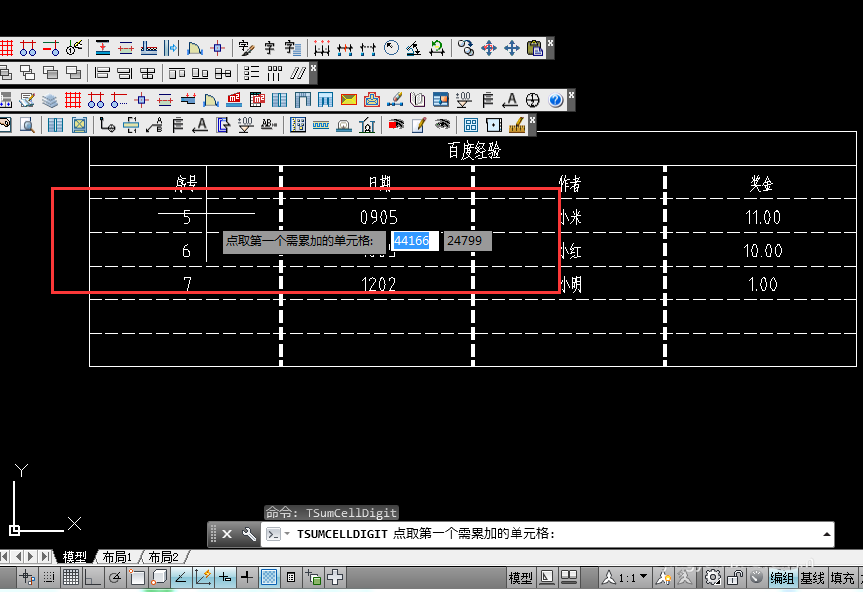Click the quick view layouts icon in status bar
The height and width of the screenshot is (592, 863).
pyautogui.click(x=569, y=577)
